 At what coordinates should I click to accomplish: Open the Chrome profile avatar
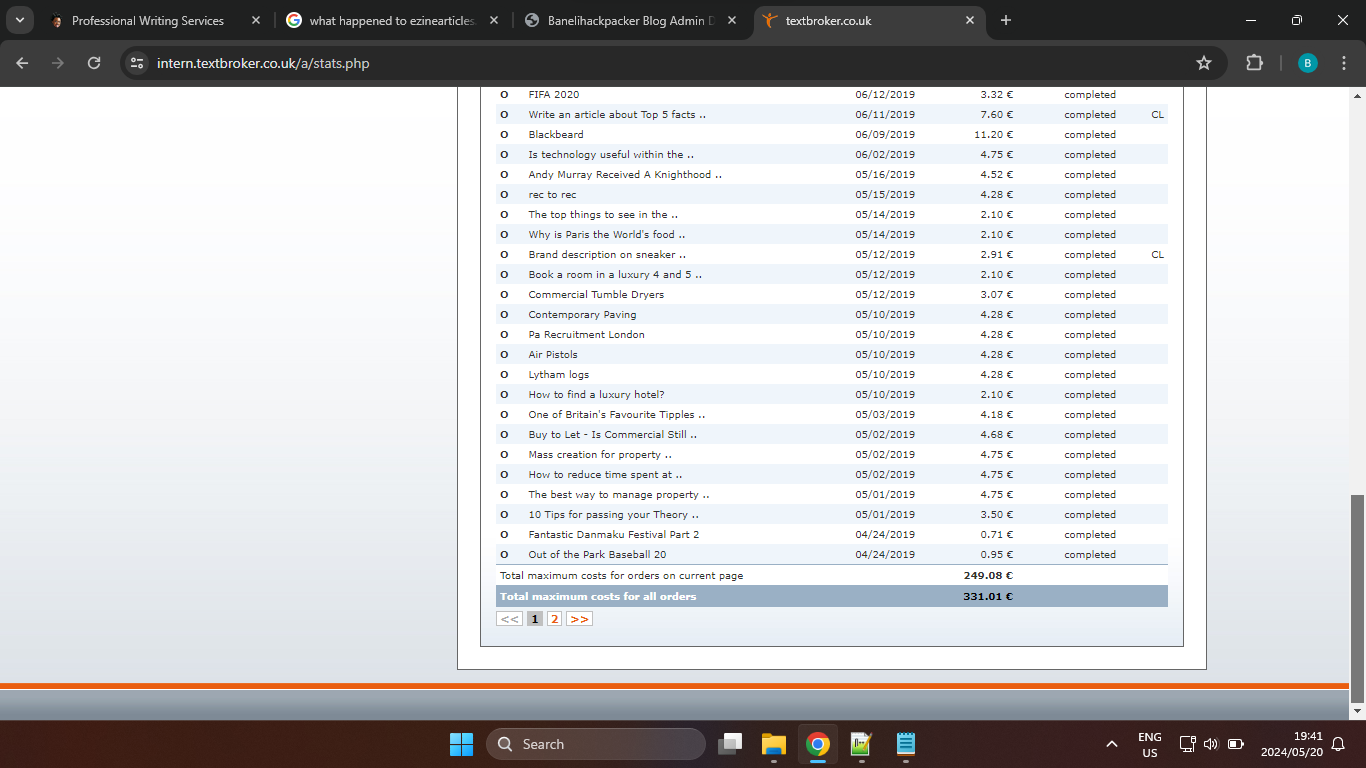[1307, 63]
